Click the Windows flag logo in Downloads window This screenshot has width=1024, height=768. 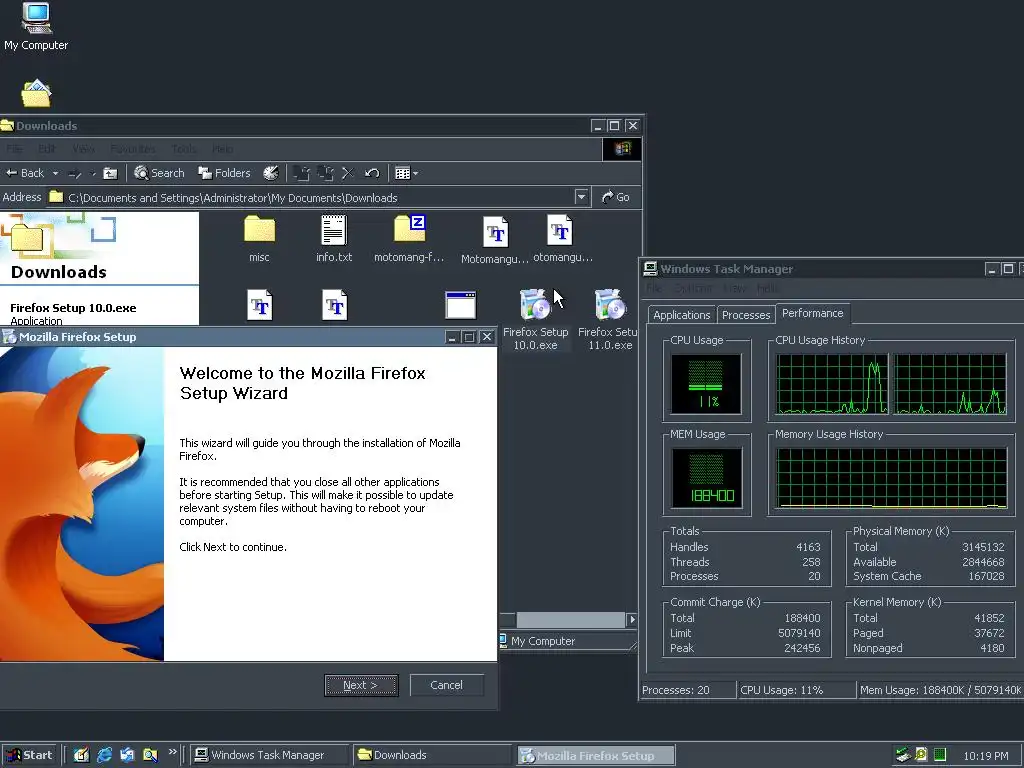(x=622, y=149)
